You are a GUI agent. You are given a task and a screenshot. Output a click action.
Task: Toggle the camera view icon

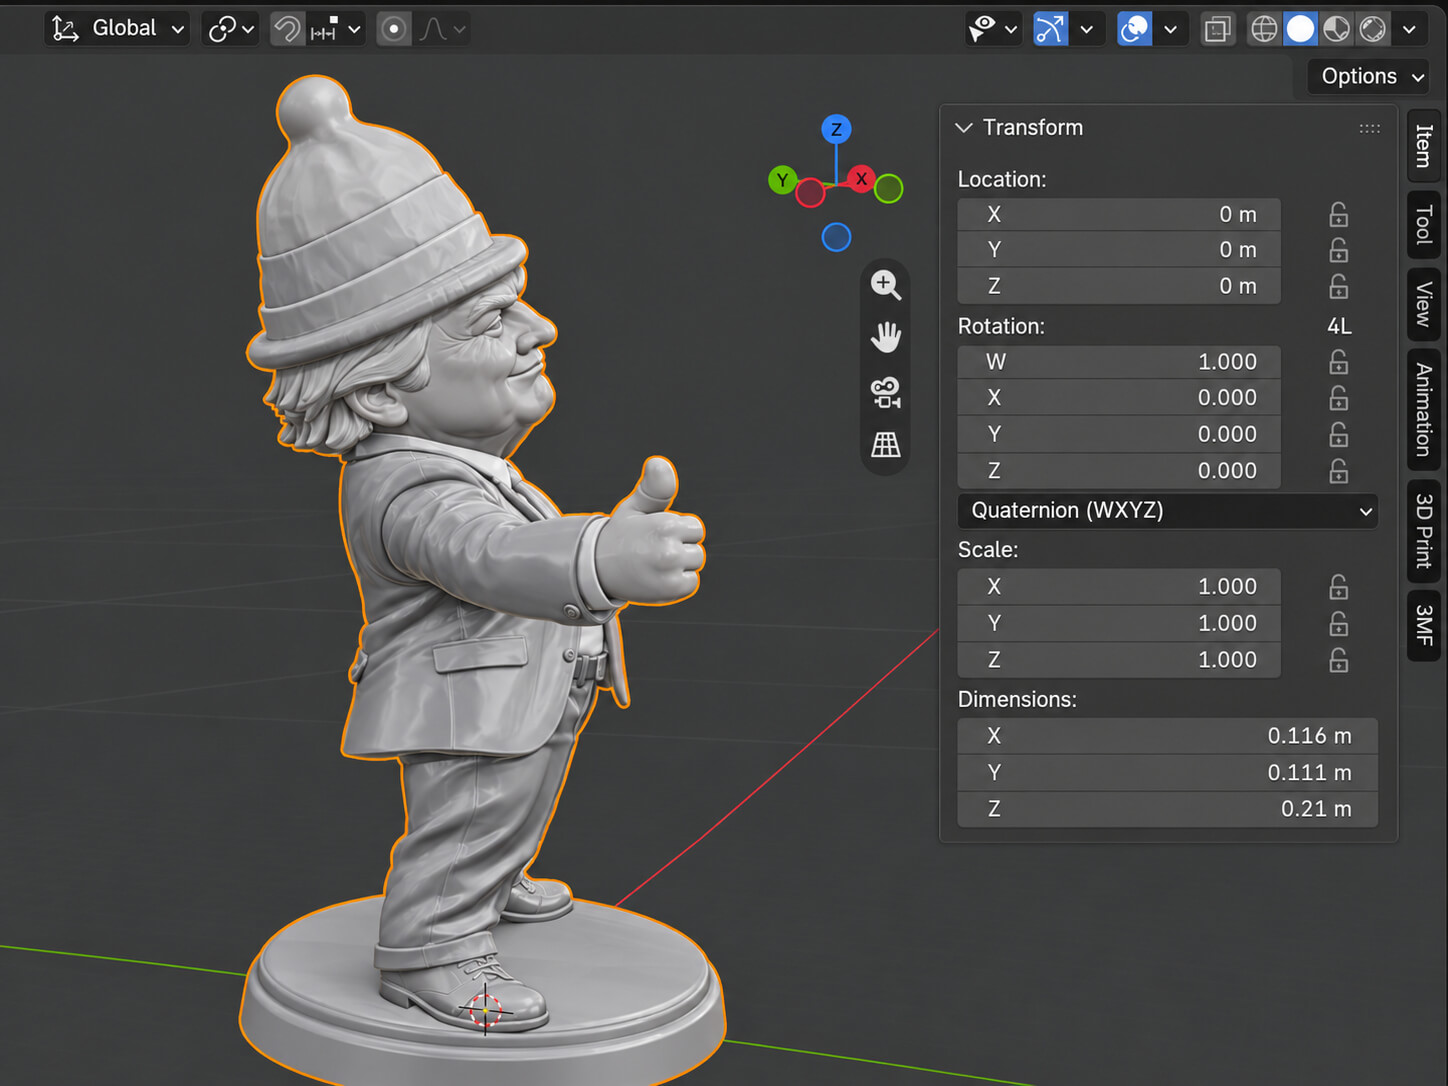885,391
